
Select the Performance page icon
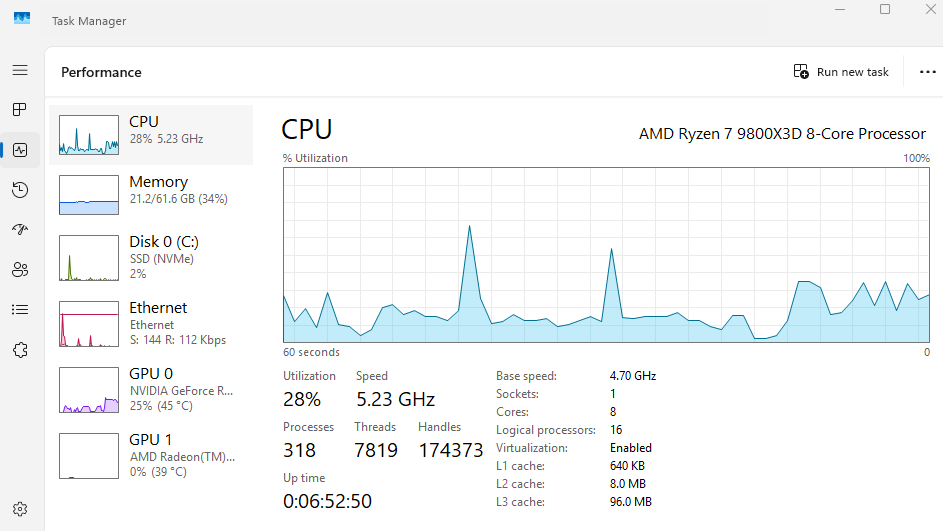pos(20,150)
